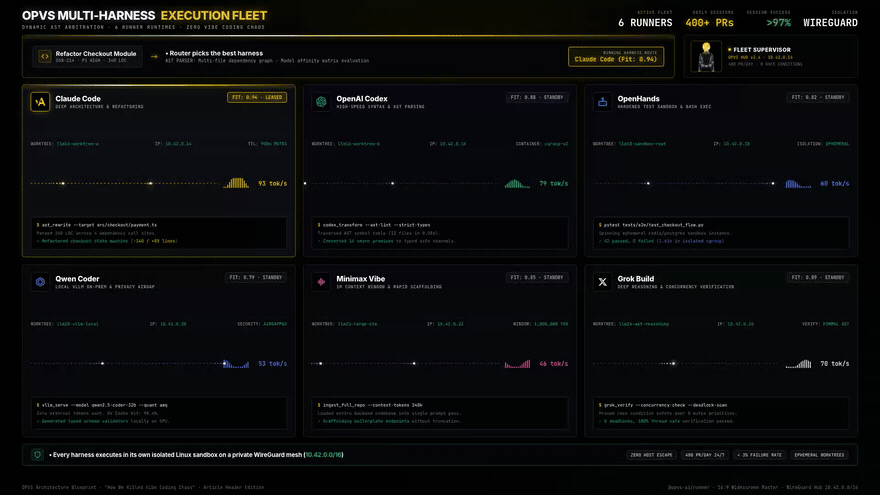Click the EPHEMERAL WORKTREES tag
The width and height of the screenshot is (880, 495).
coord(819,455)
